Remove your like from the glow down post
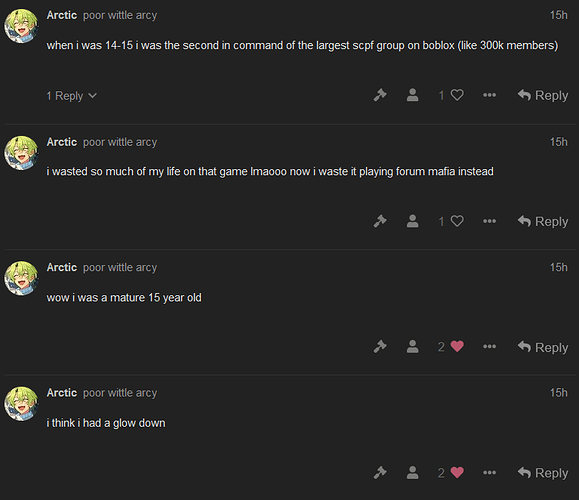The height and width of the screenshot is (500, 579). point(457,472)
